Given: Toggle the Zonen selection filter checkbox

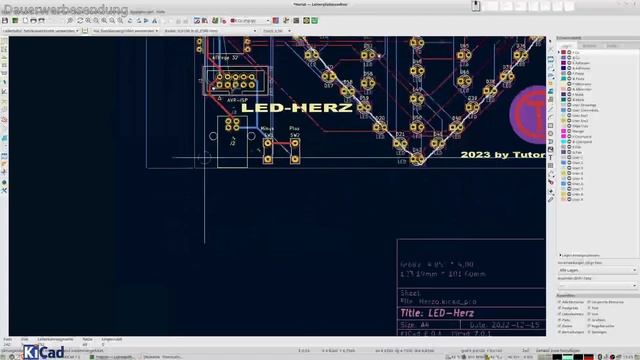Looking at the screenshot, I should (x=560, y=326).
